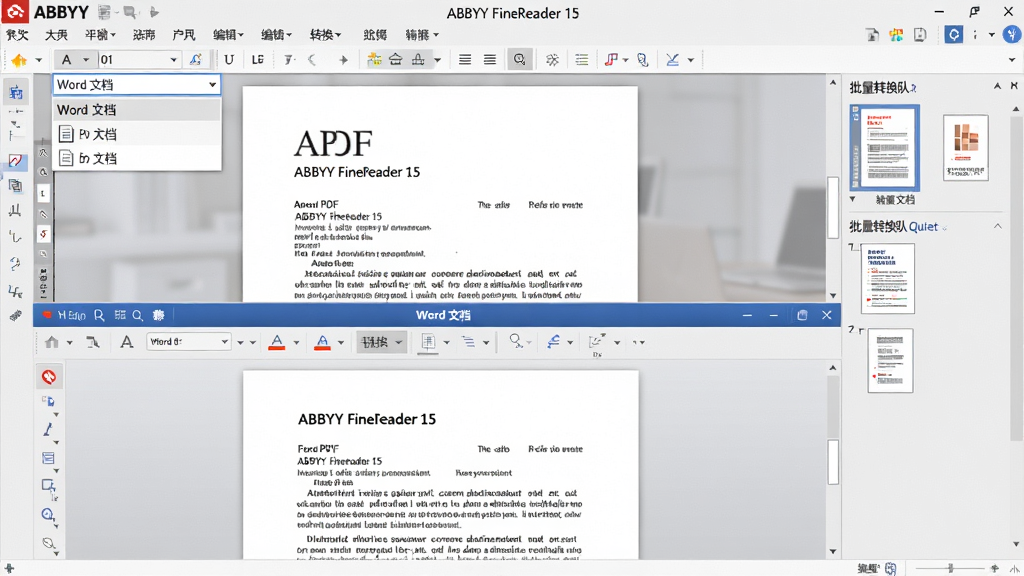Click the second justified-lines alignment button

pos(490,59)
